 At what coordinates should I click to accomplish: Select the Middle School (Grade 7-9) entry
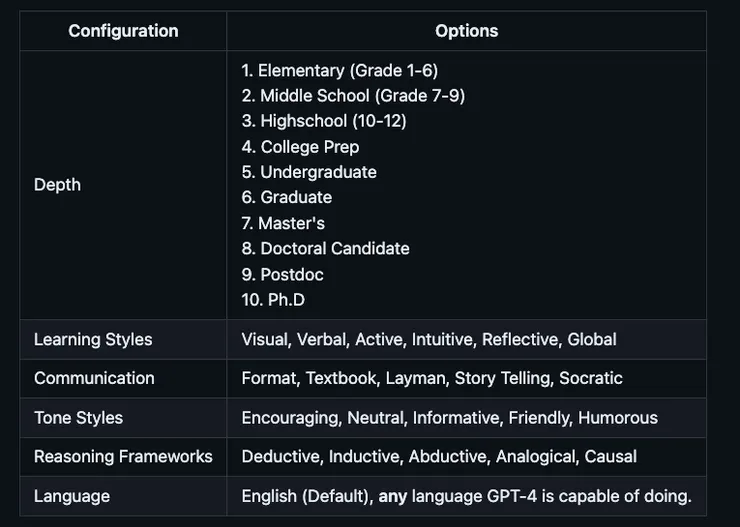353,96
